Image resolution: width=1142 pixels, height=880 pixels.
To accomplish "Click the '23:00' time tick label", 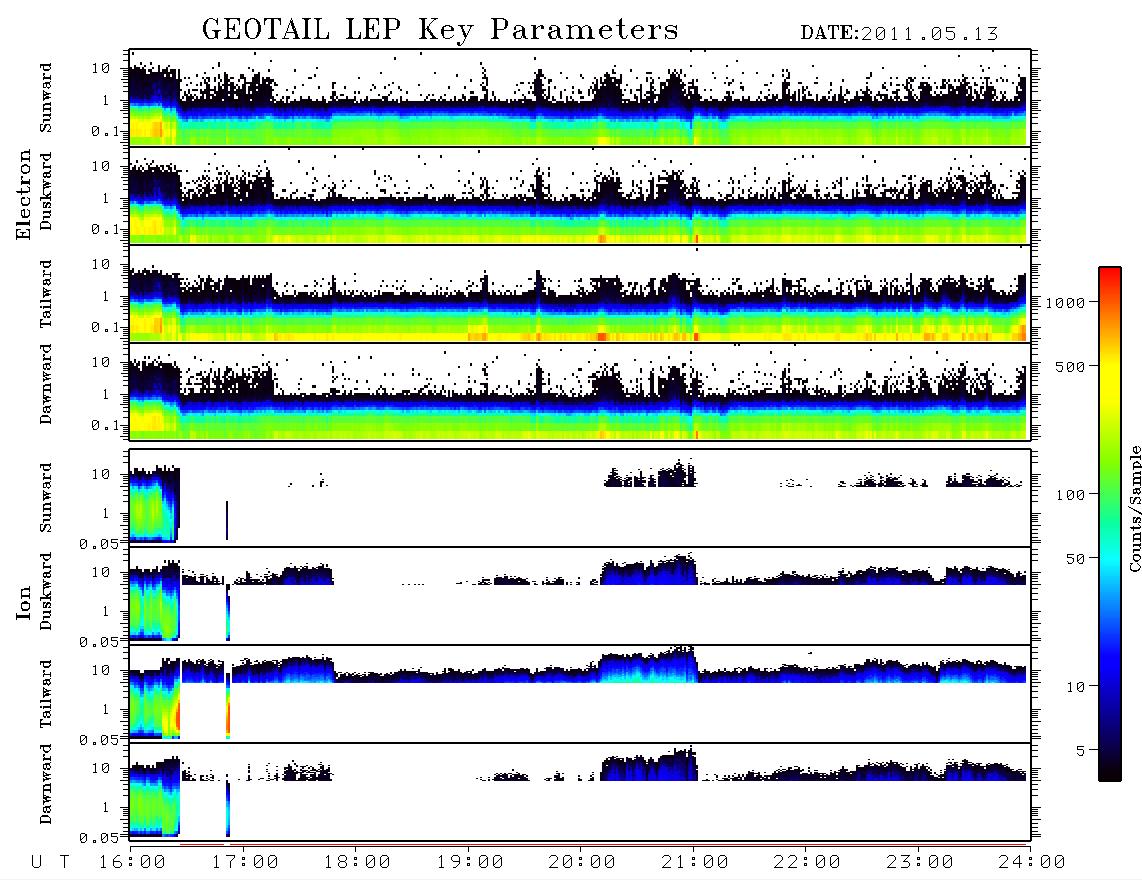I will pos(920,862).
